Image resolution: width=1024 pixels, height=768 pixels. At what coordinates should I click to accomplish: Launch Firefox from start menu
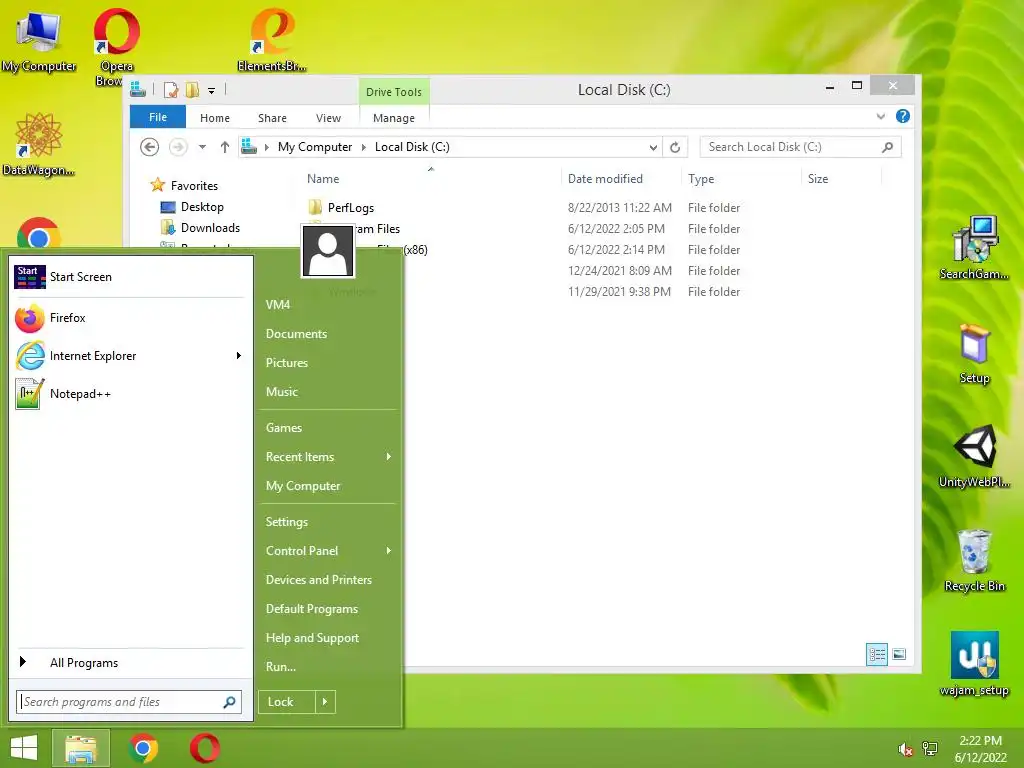tap(129, 318)
